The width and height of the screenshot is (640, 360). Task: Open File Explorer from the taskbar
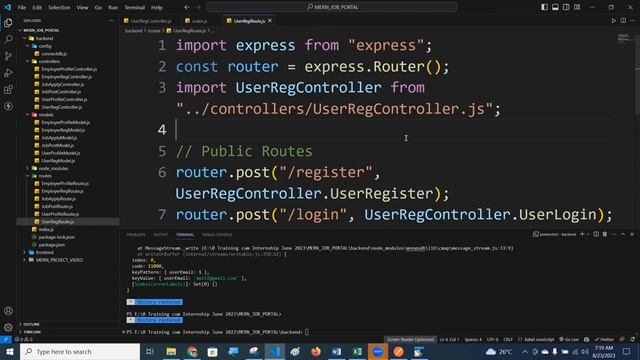tap(171, 351)
